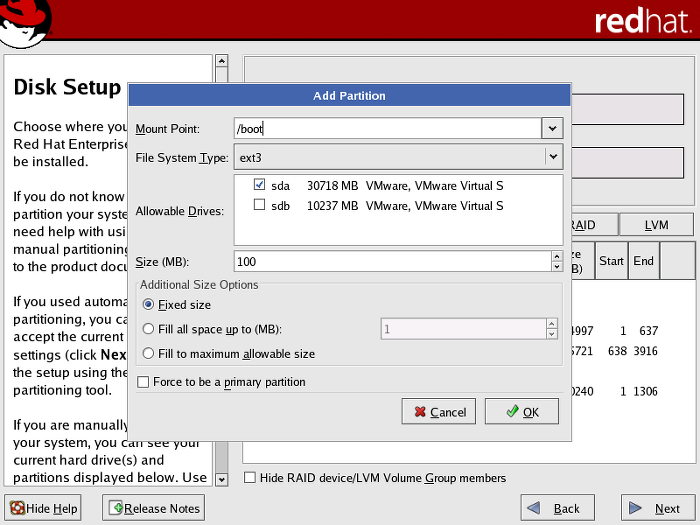Click the Add Partition title bar

pyautogui.click(x=350, y=96)
